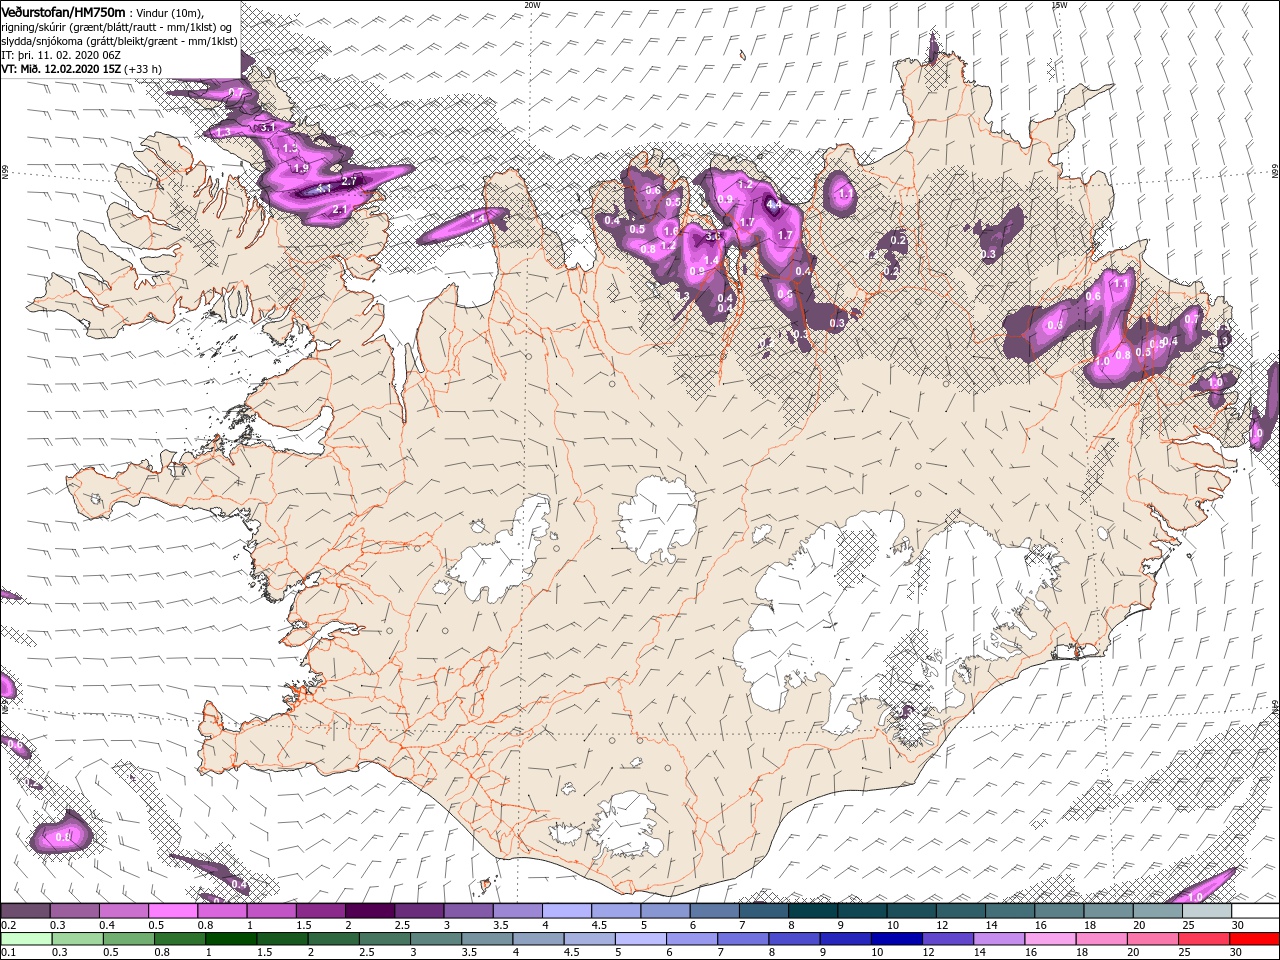The width and height of the screenshot is (1280, 960).
Task: Pick the rain legend swatch between 4 and 4.5
Action: tap(538, 939)
